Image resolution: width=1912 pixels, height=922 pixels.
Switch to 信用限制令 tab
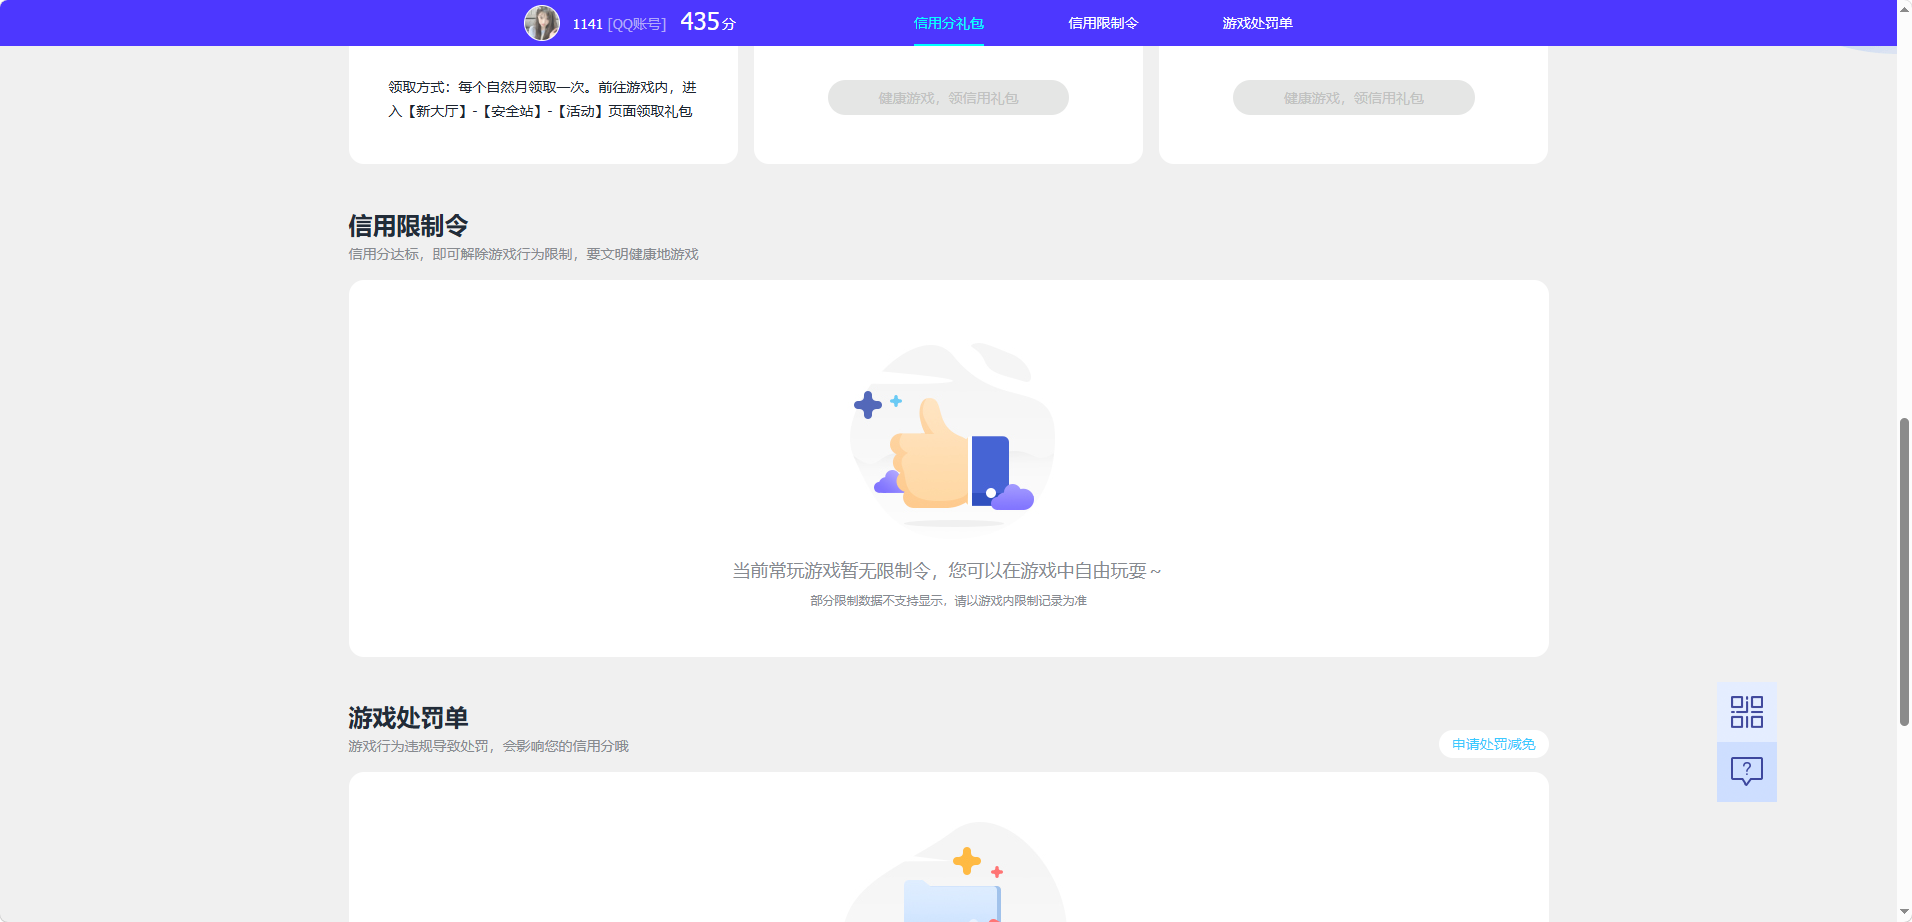(x=1103, y=23)
